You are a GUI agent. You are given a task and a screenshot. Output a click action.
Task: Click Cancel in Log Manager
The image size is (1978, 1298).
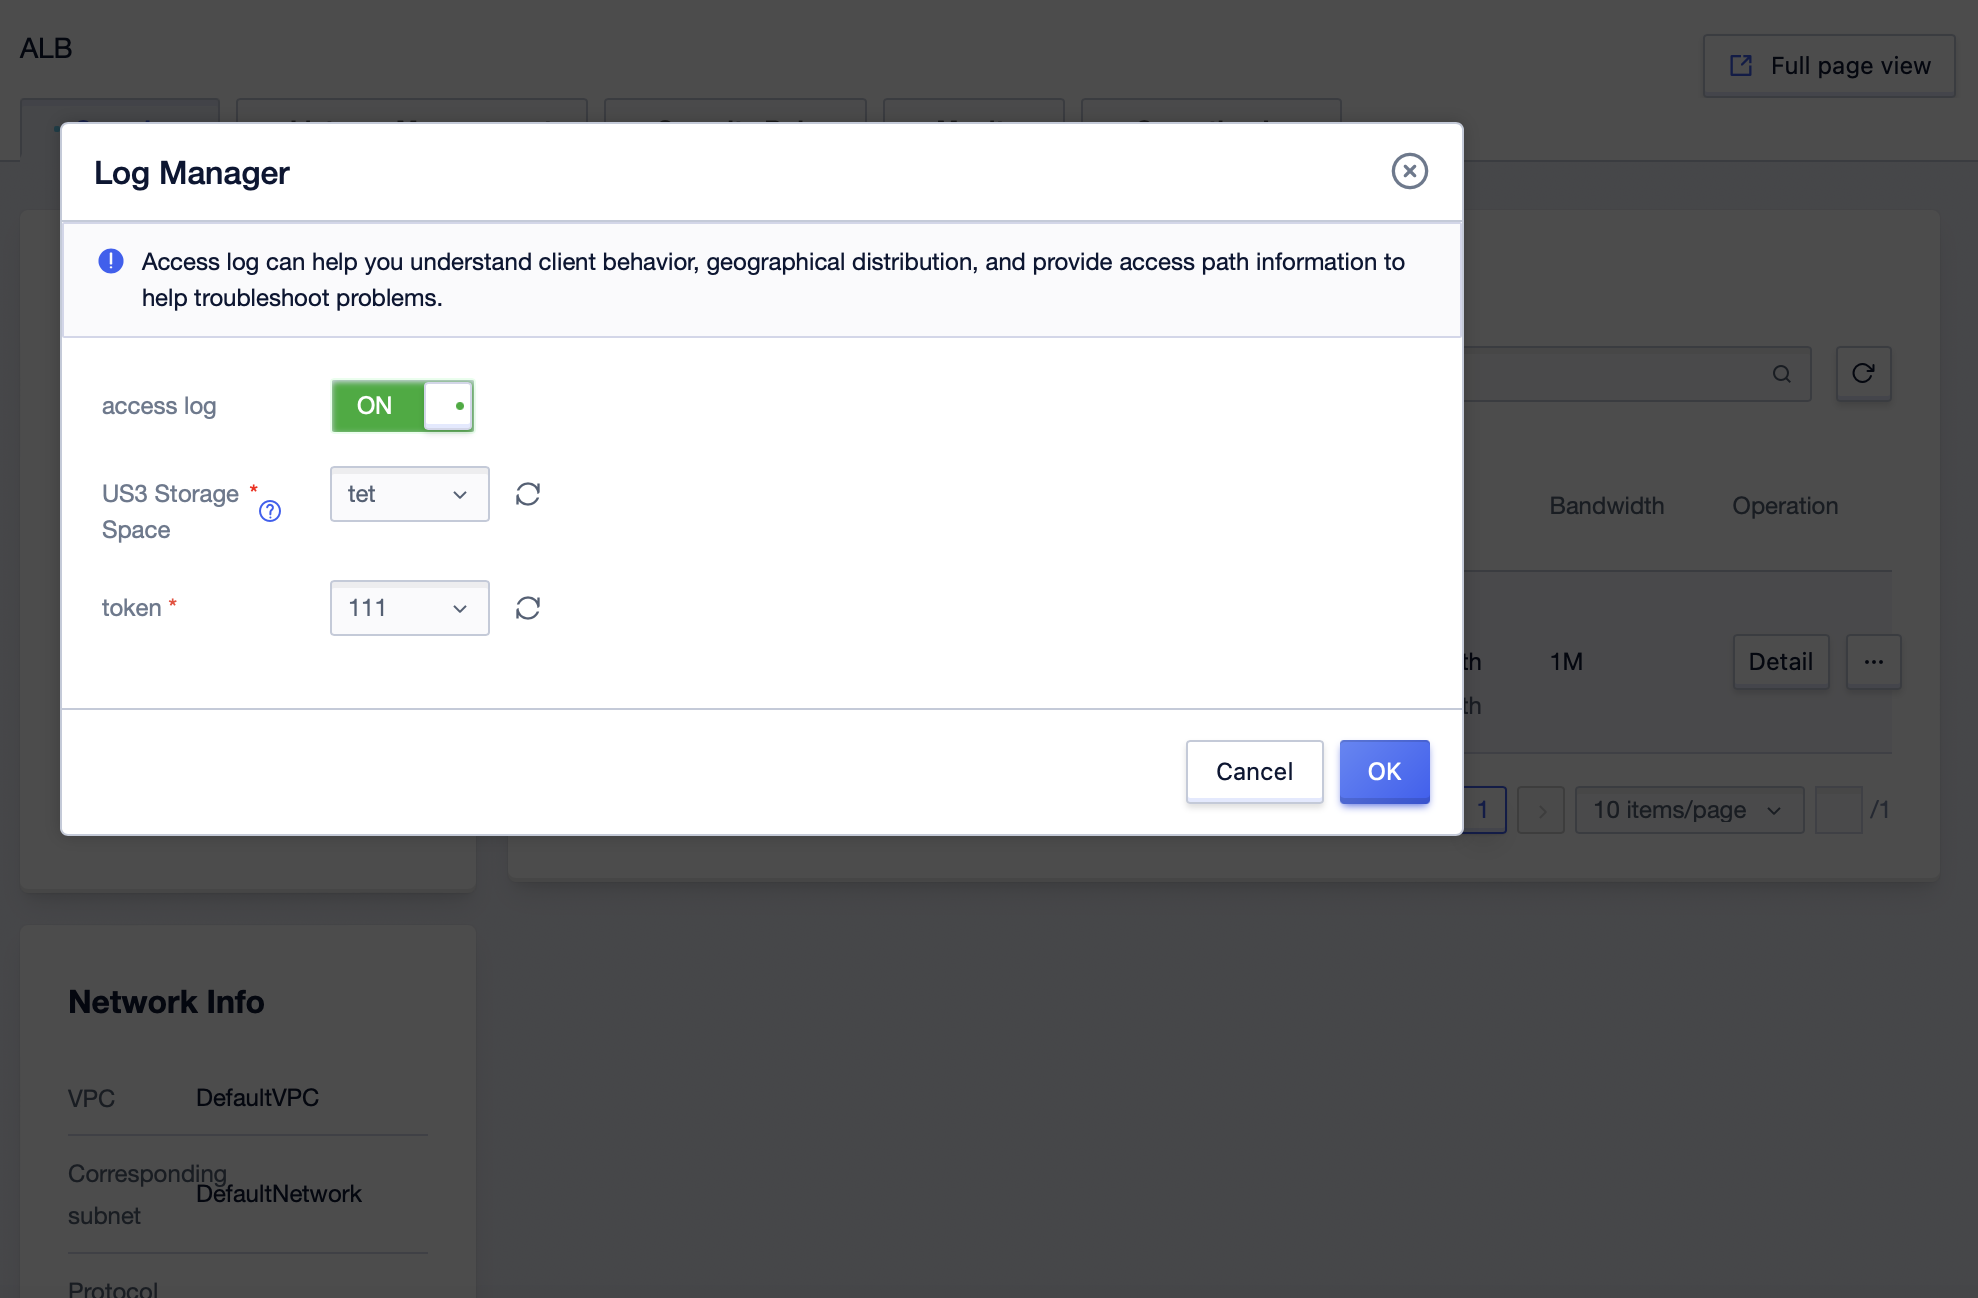1254,771
